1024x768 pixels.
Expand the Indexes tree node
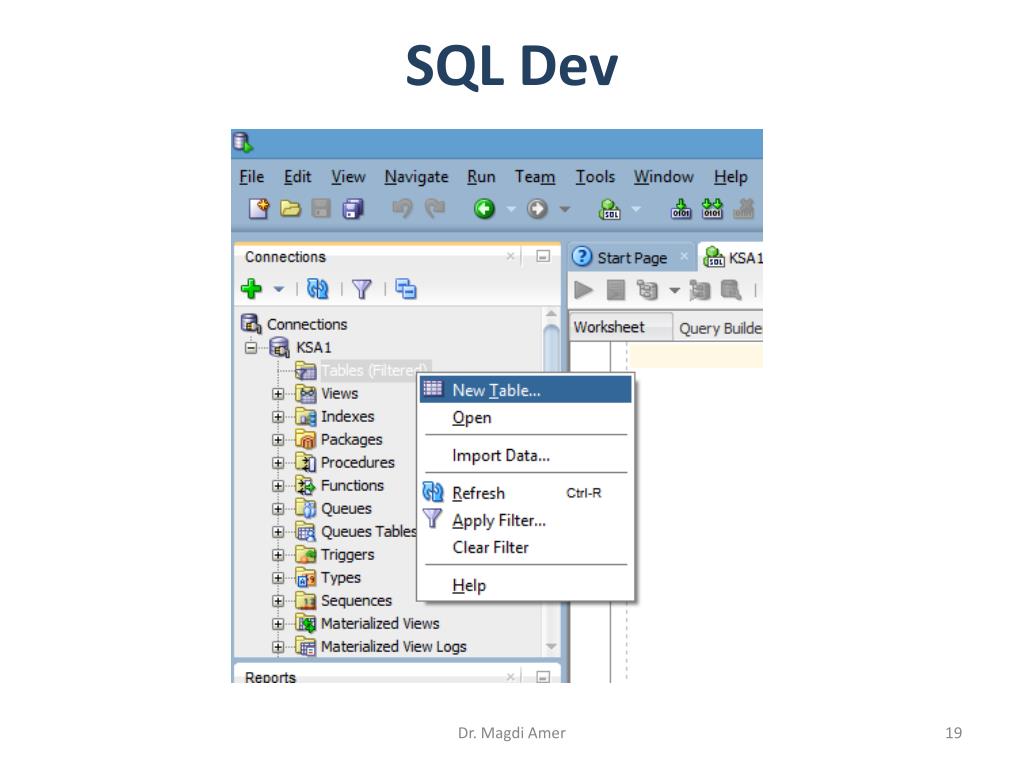click(x=278, y=417)
